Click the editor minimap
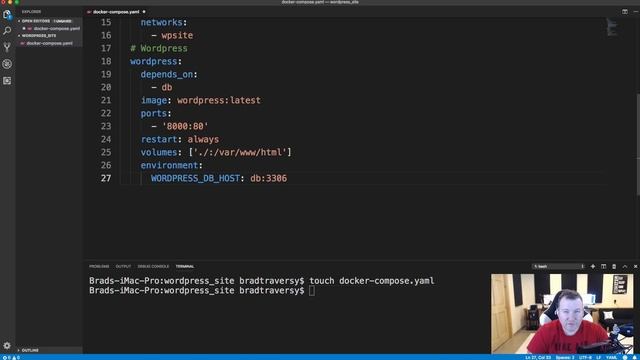The width and height of the screenshot is (640, 360). pyautogui.click(x=611, y=28)
